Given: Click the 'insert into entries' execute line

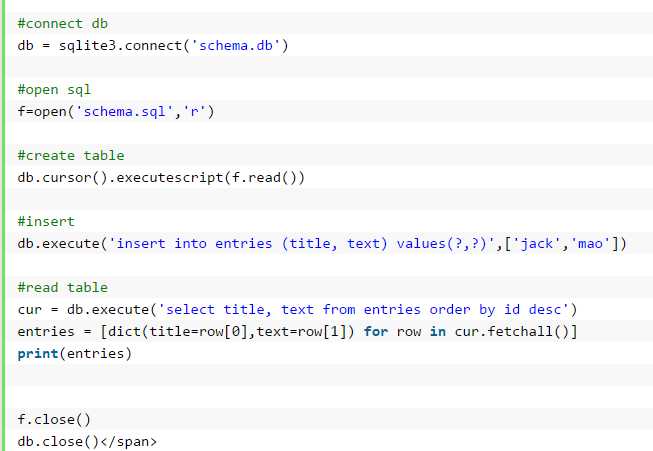Looking at the screenshot, I should coord(322,244).
